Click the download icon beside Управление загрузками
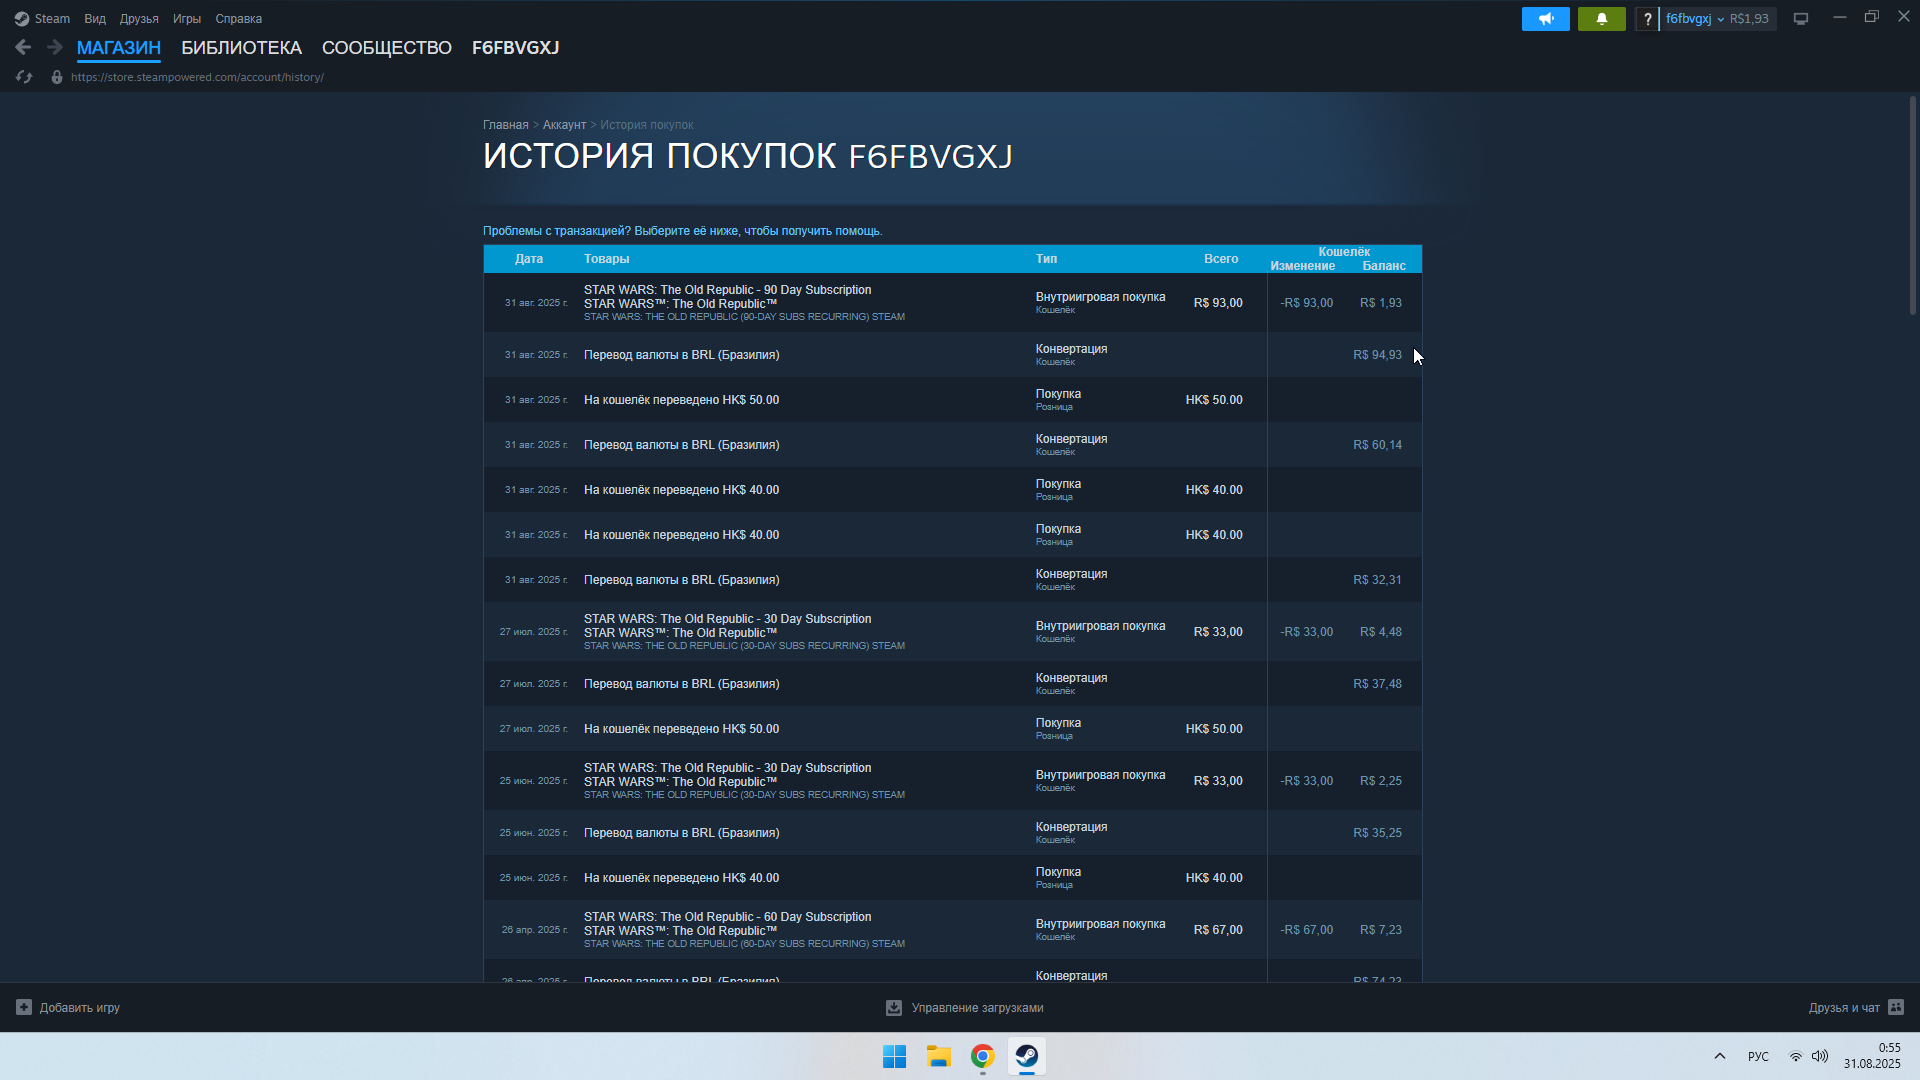Viewport: 1920px width, 1080px height. coord(894,1008)
